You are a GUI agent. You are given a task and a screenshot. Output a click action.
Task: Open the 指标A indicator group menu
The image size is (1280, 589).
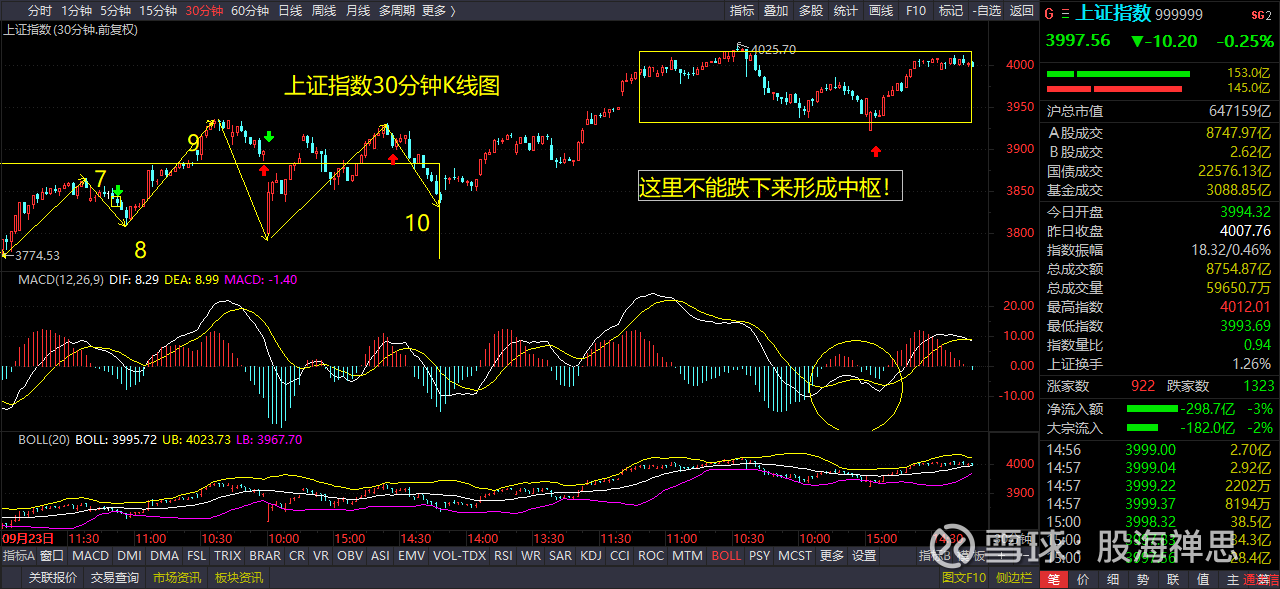[x=19, y=556]
